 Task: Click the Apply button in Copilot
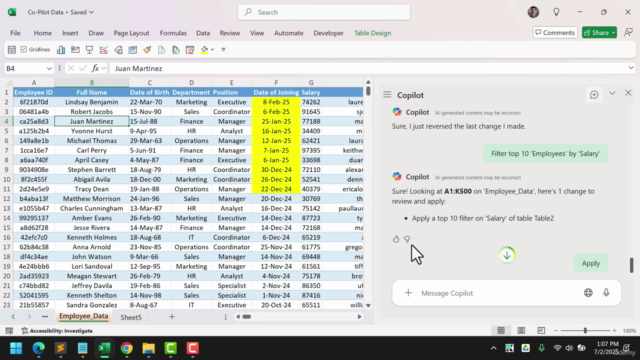(x=591, y=263)
